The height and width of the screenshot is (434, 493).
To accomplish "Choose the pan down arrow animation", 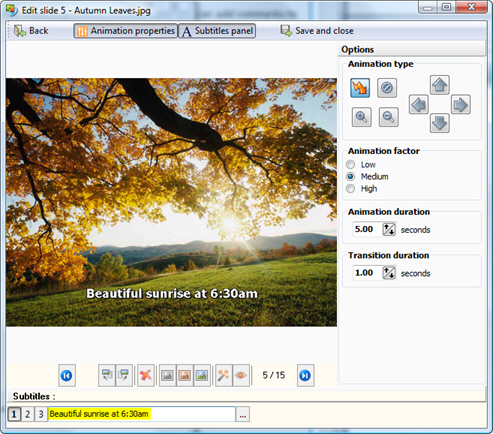I will [439, 123].
